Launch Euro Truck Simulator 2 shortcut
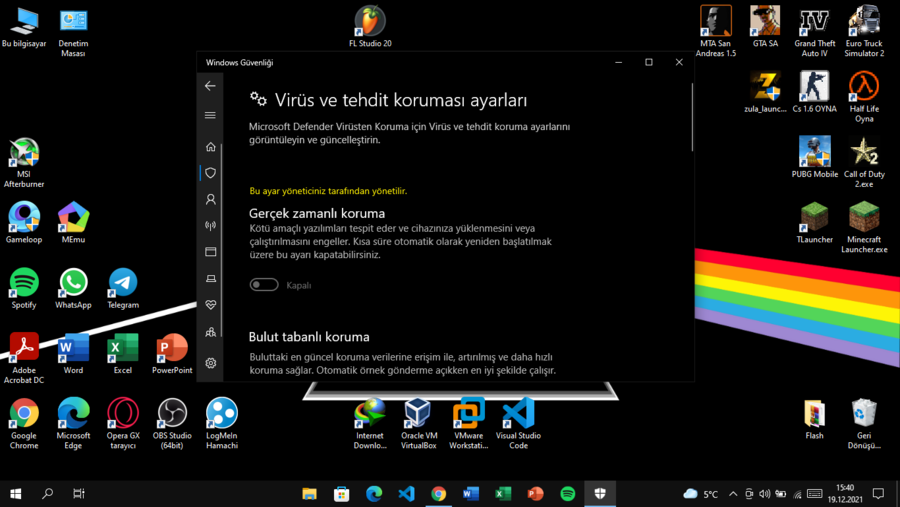 click(864, 32)
